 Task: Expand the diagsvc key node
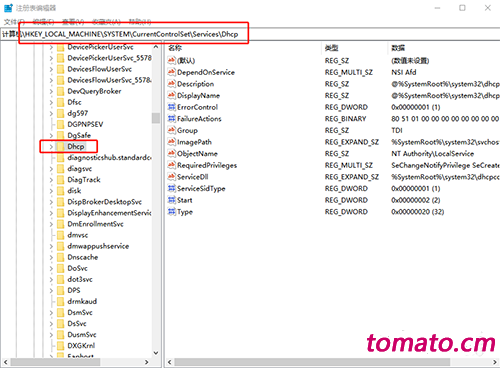(x=51, y=169)
